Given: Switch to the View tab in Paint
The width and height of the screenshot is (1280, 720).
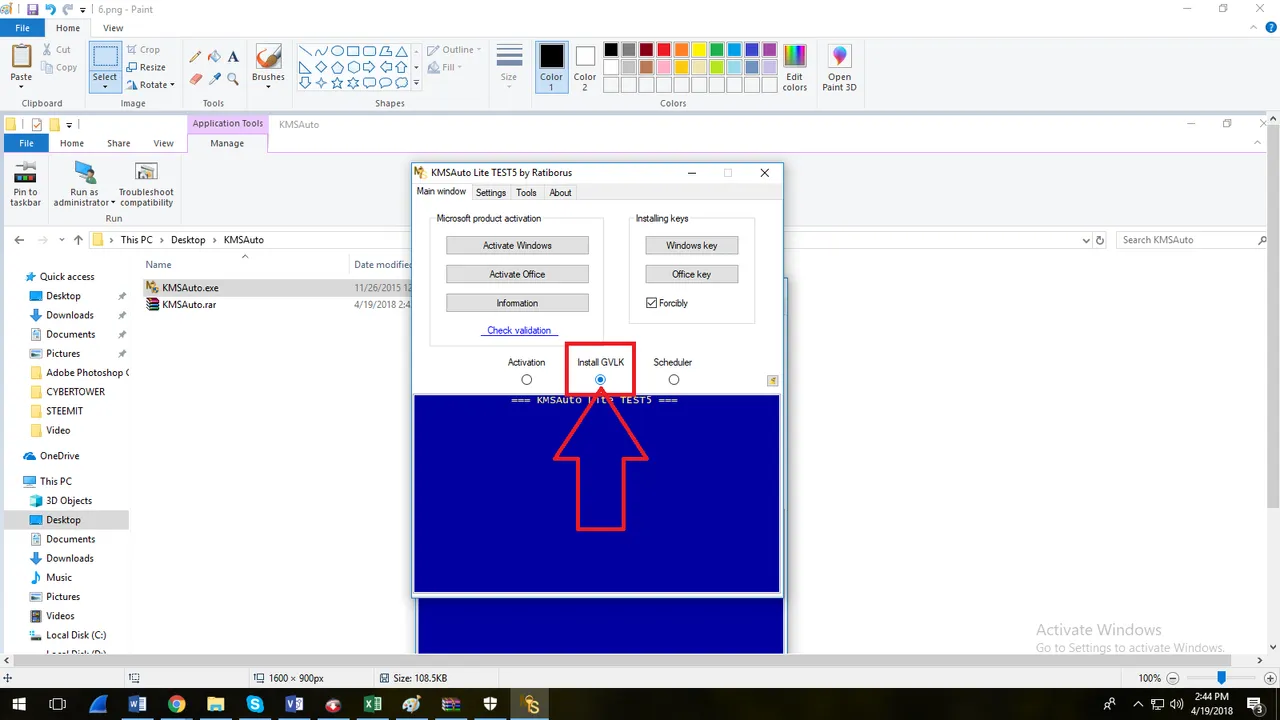Looking at the screenshot, I should tap(113, 28).
